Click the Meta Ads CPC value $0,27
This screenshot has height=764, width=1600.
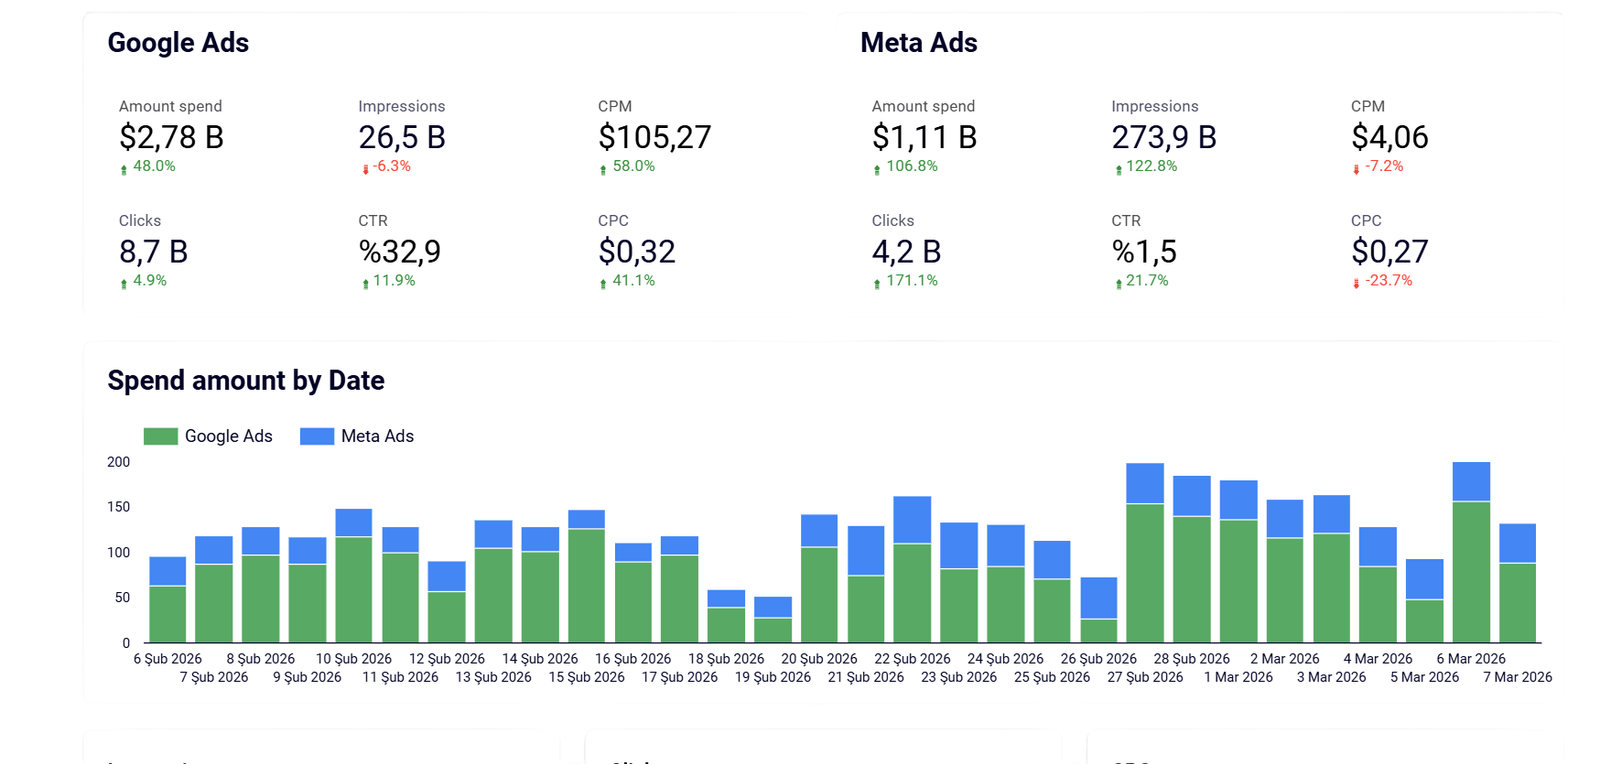click(x=1390, y=252)
